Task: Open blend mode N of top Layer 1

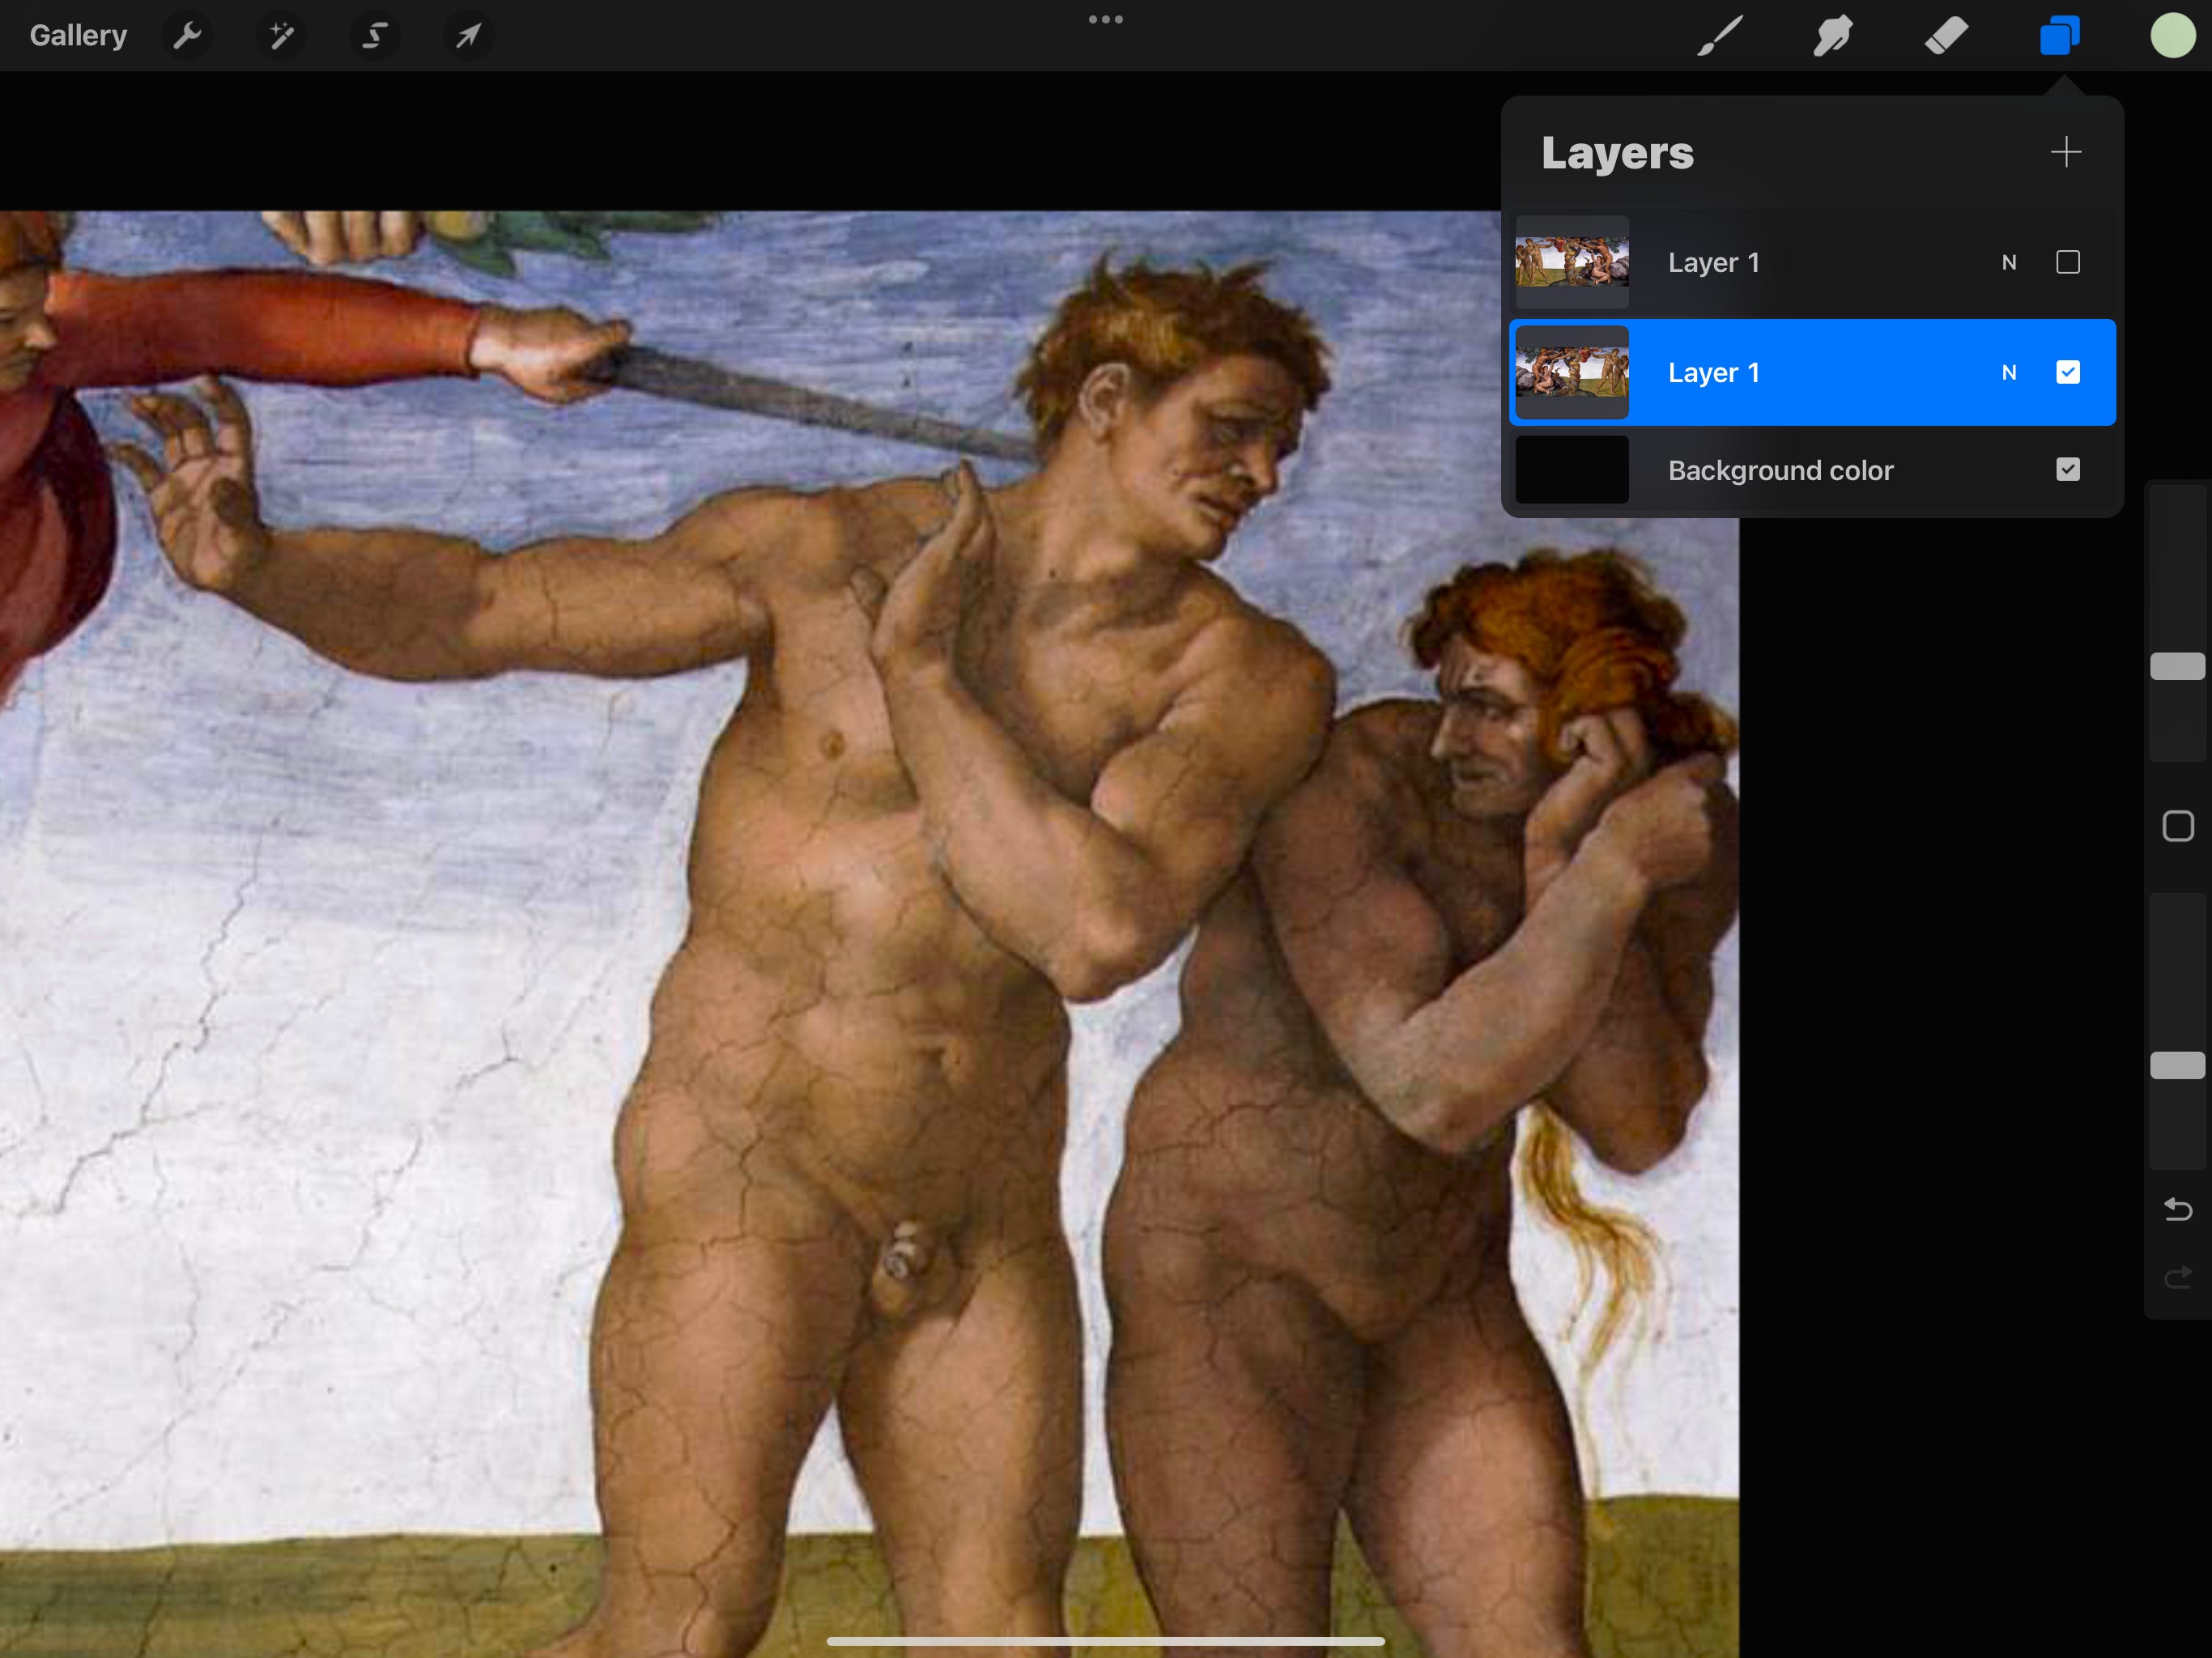Action: click(2009, 263)
